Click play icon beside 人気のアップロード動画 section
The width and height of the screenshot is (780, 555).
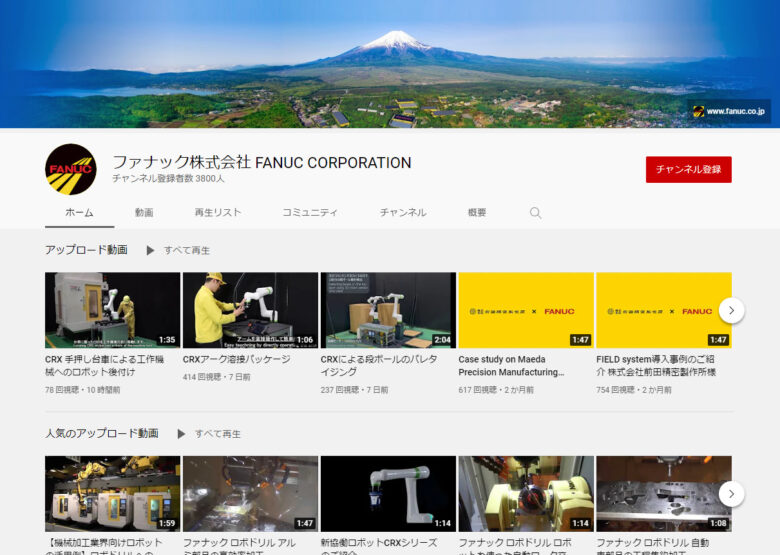click(181, 434)
